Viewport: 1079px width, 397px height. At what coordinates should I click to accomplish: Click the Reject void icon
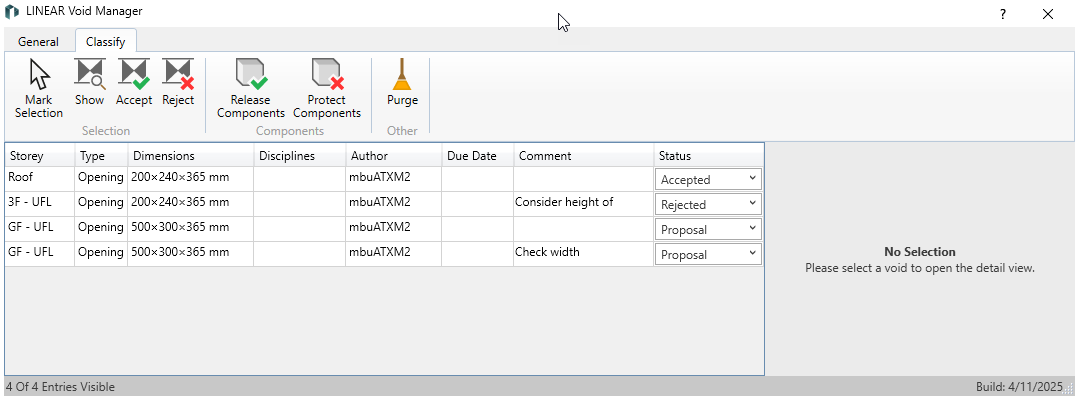[x=178, y=74]
